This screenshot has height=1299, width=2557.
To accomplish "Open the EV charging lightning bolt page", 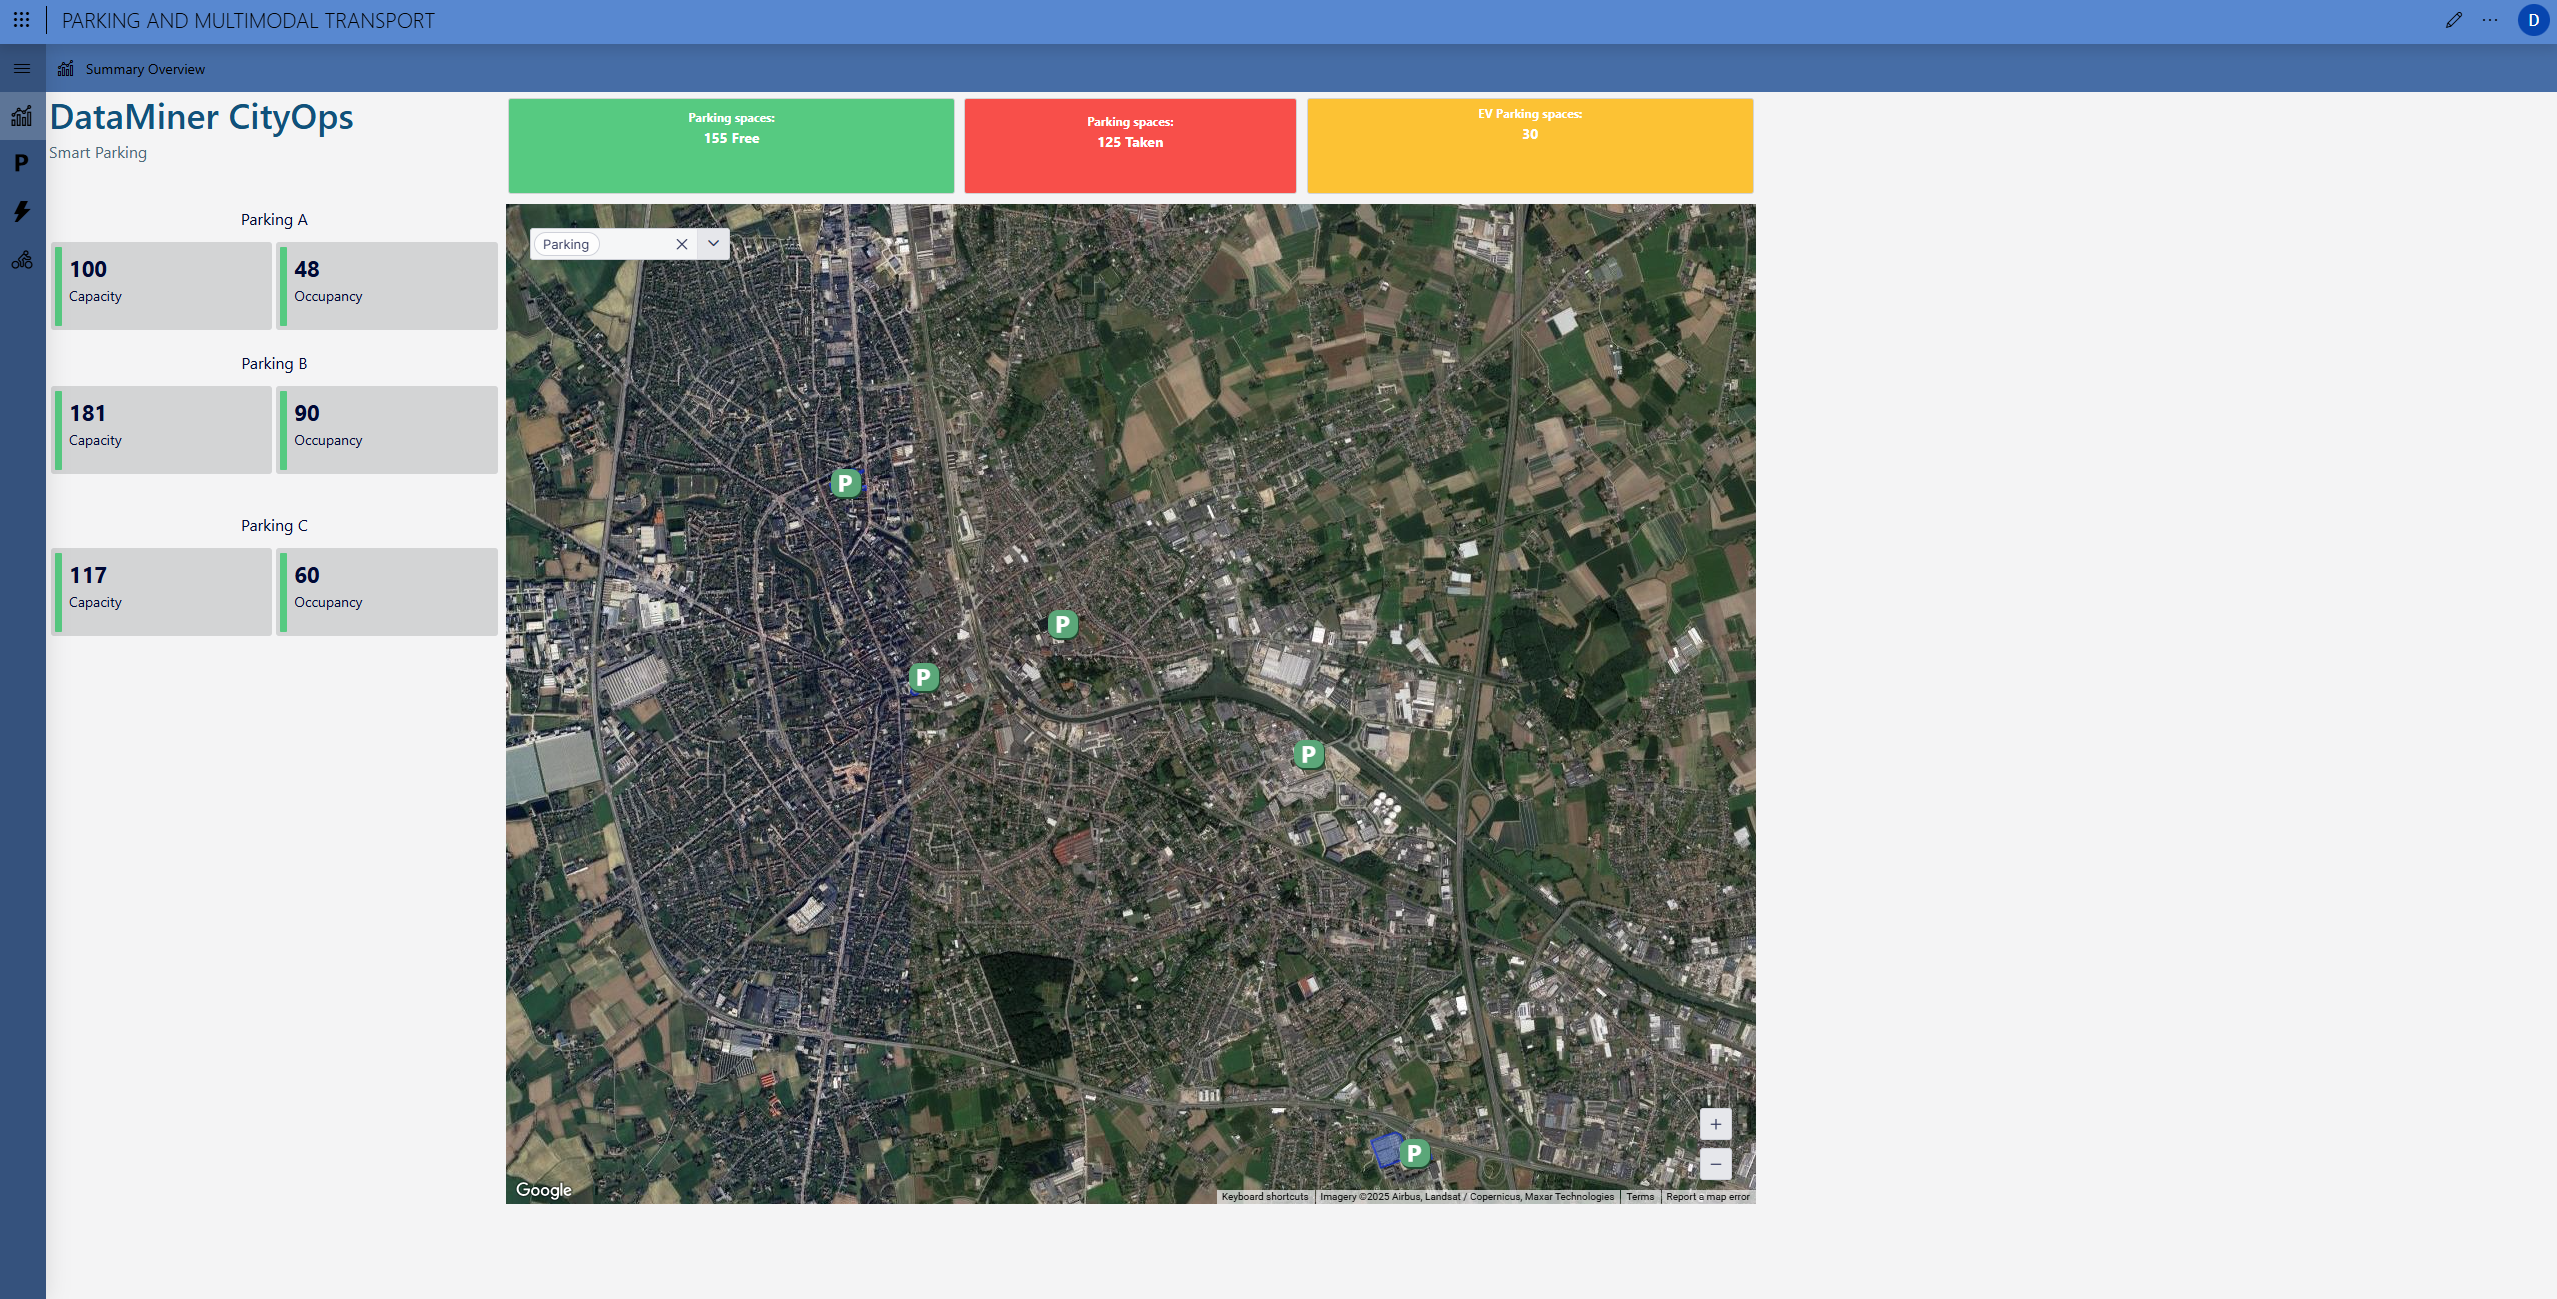I will click(22, 211).
